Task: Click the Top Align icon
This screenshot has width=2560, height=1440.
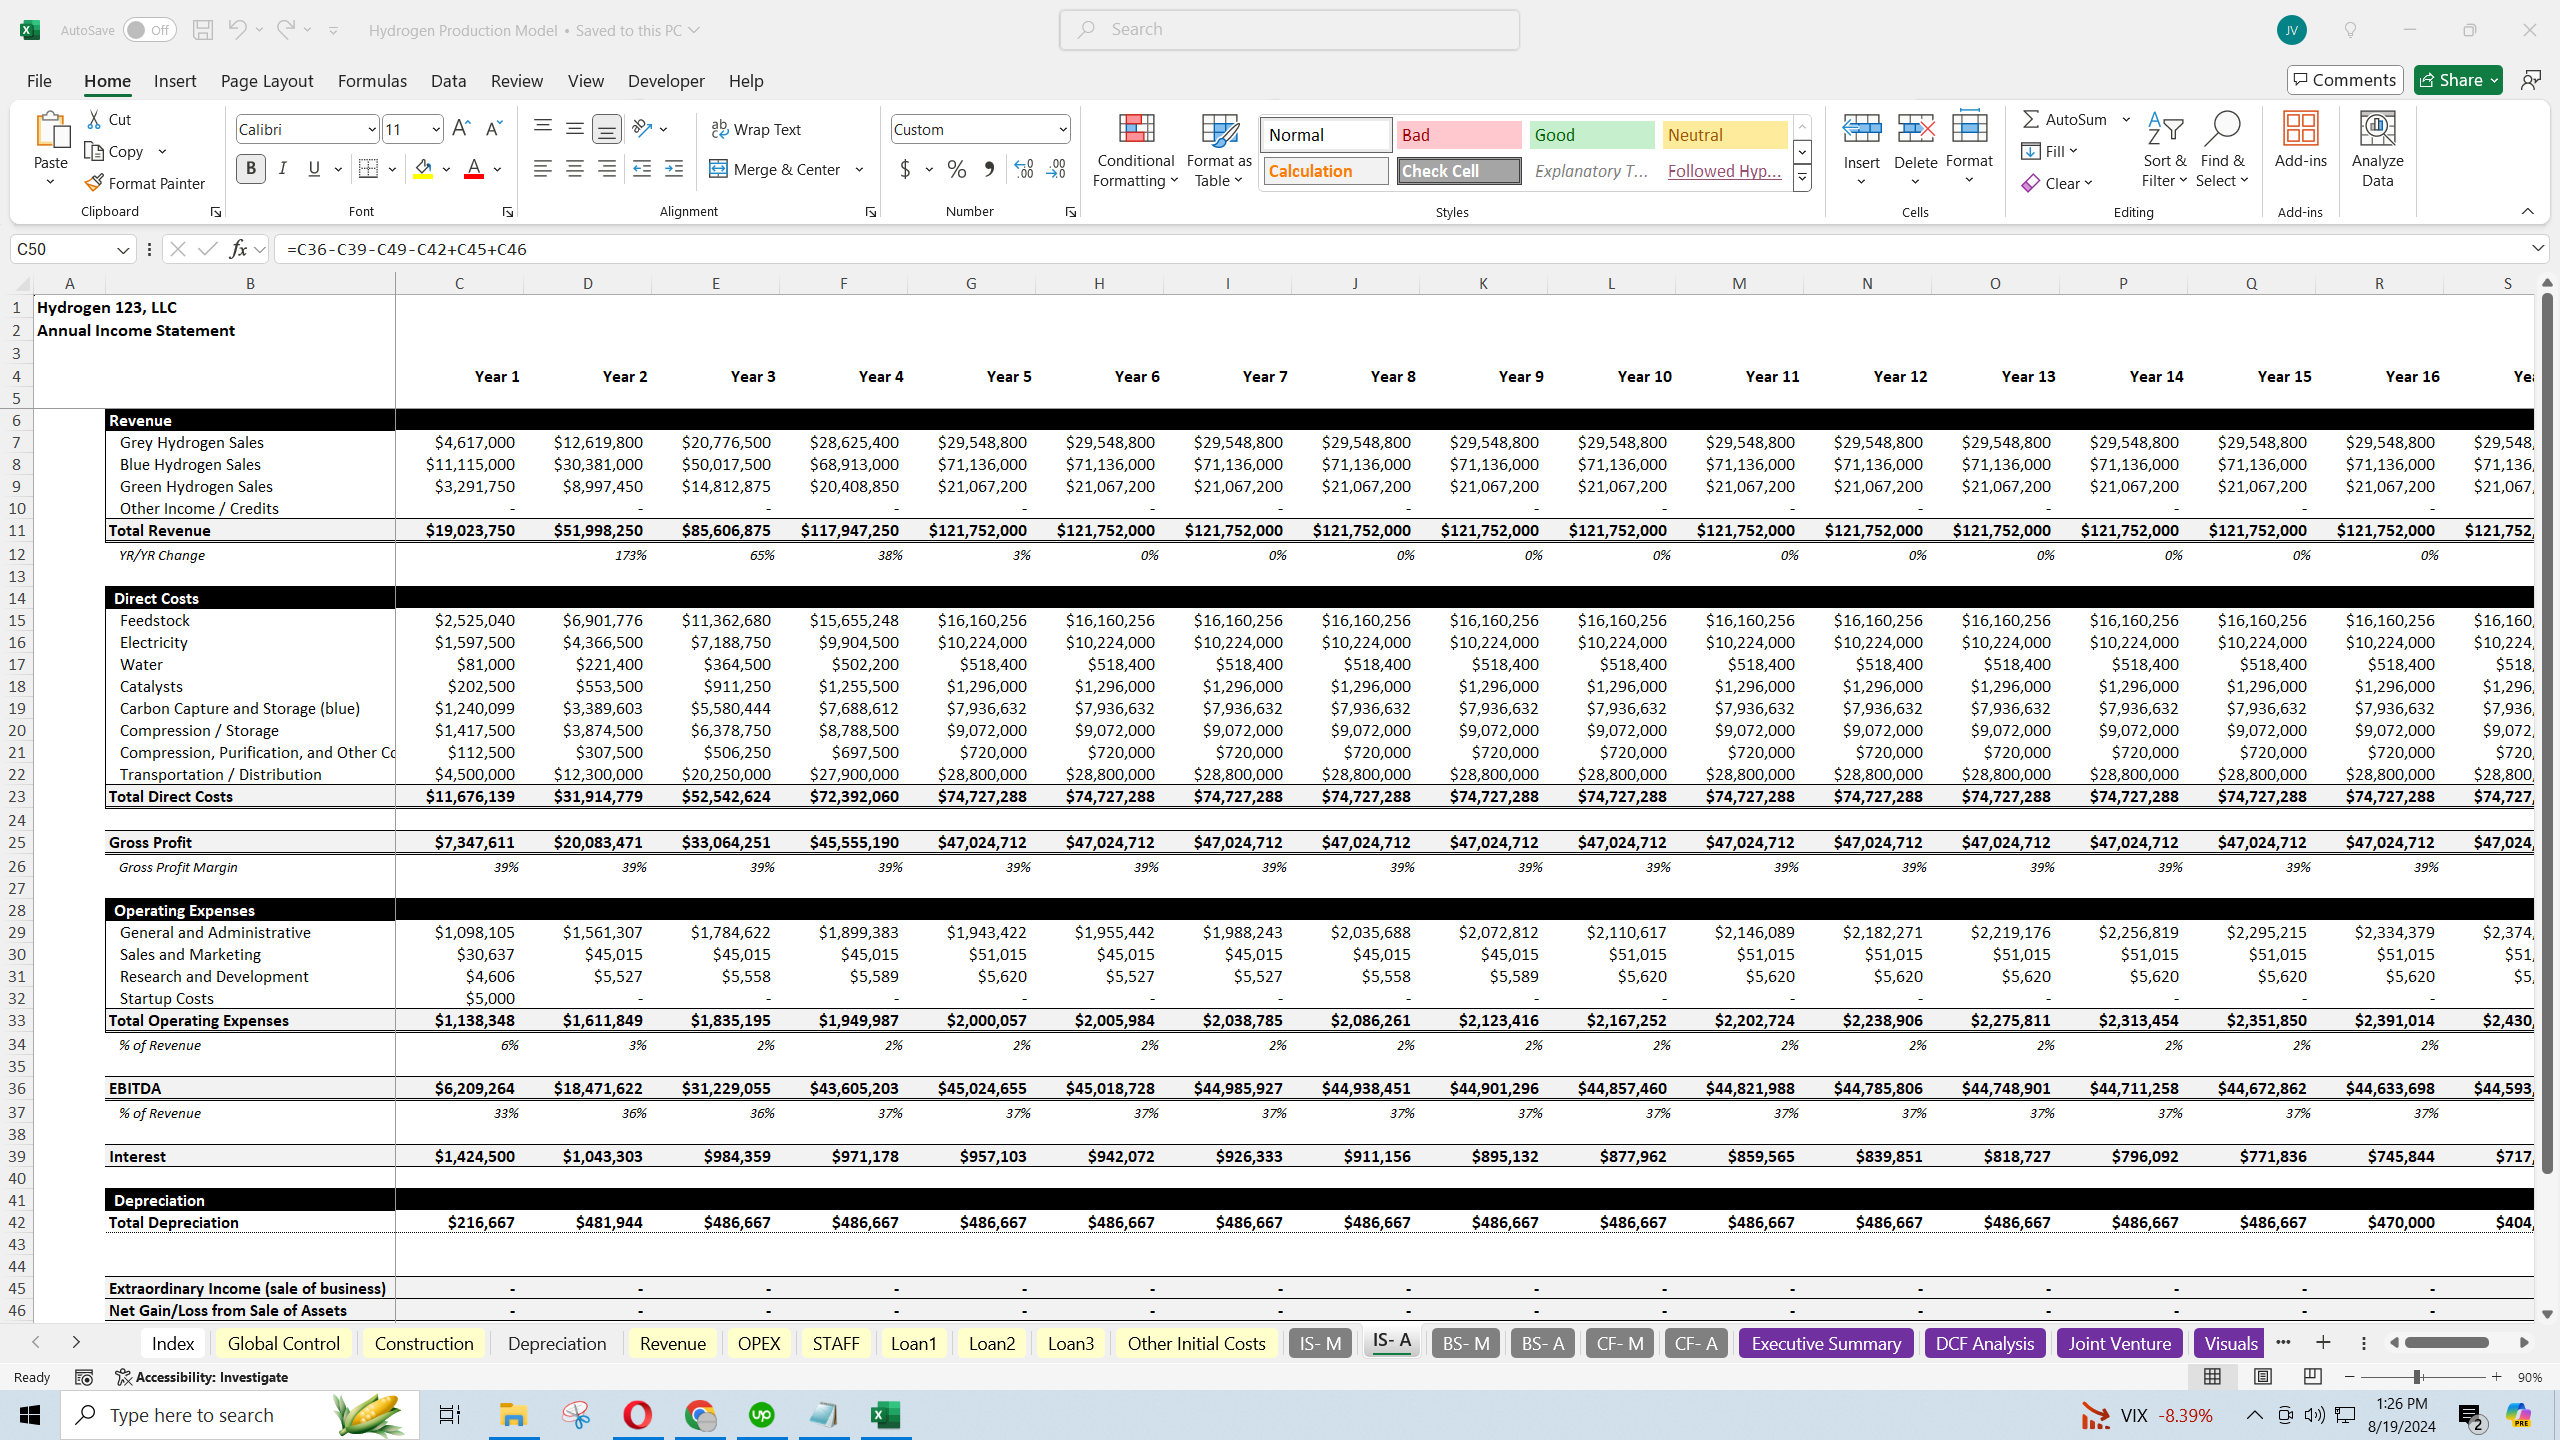Action: [x=542, y=127]
